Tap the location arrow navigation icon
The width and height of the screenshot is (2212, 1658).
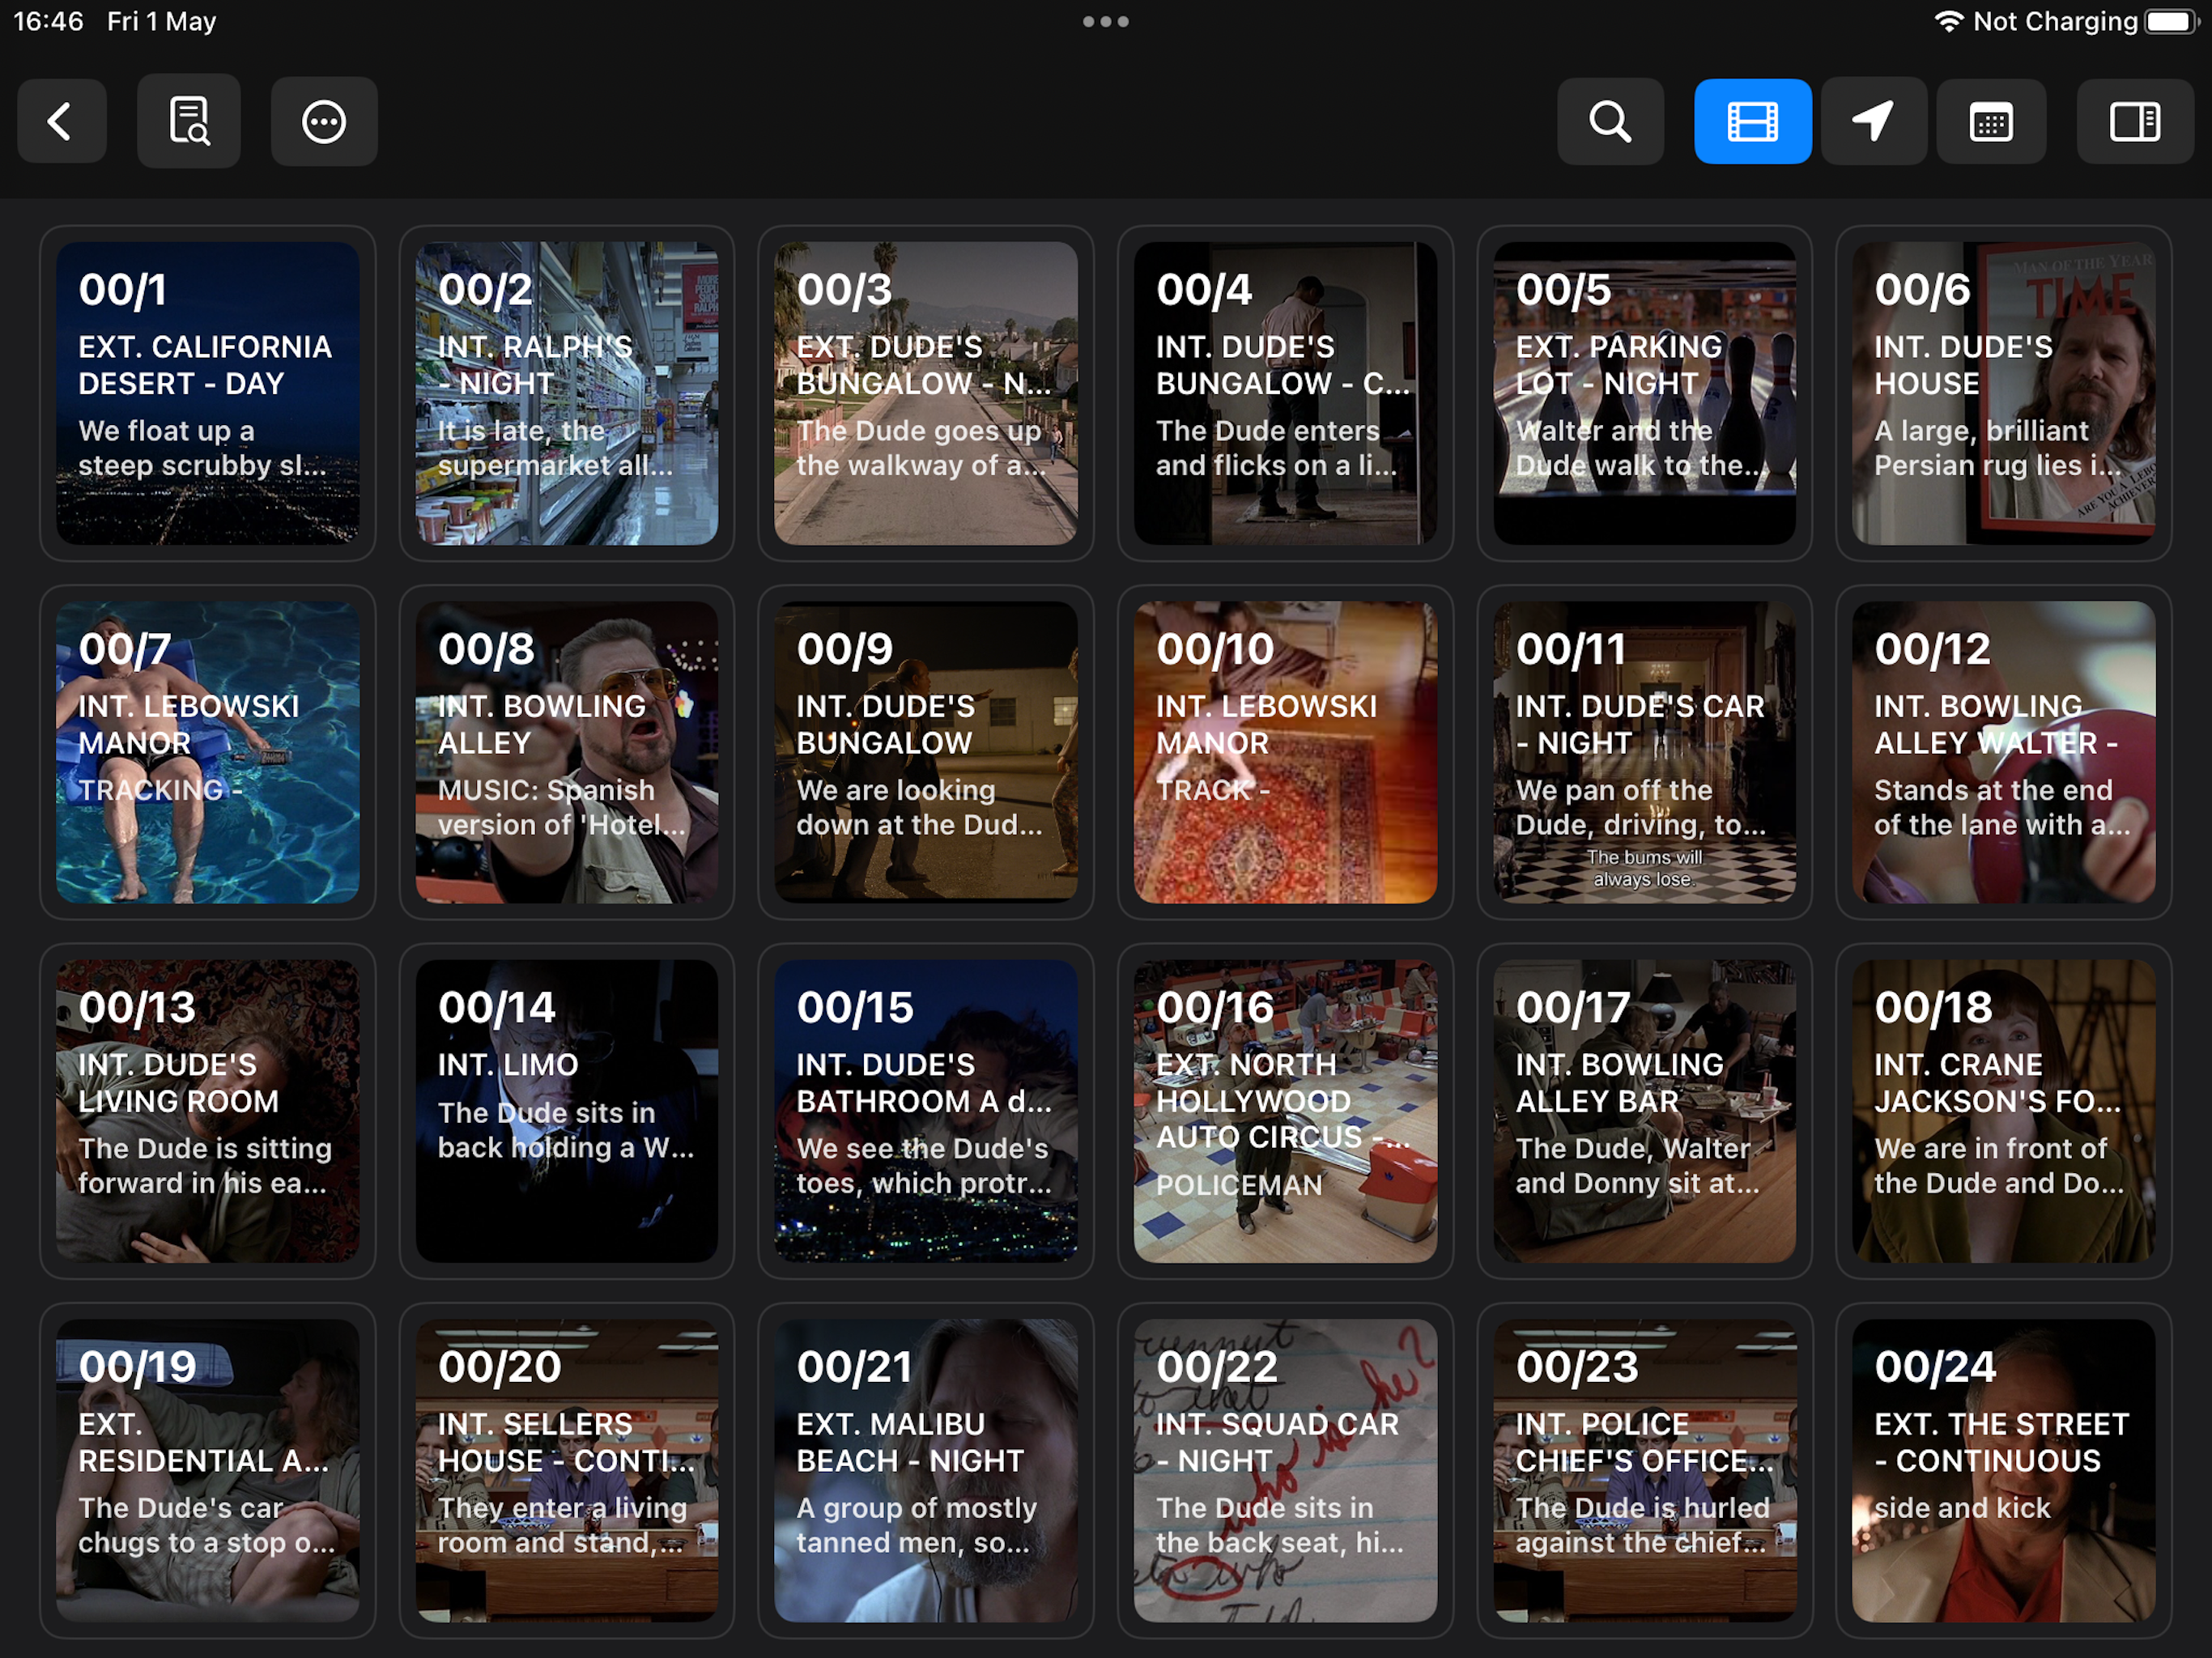point(1873,121)
